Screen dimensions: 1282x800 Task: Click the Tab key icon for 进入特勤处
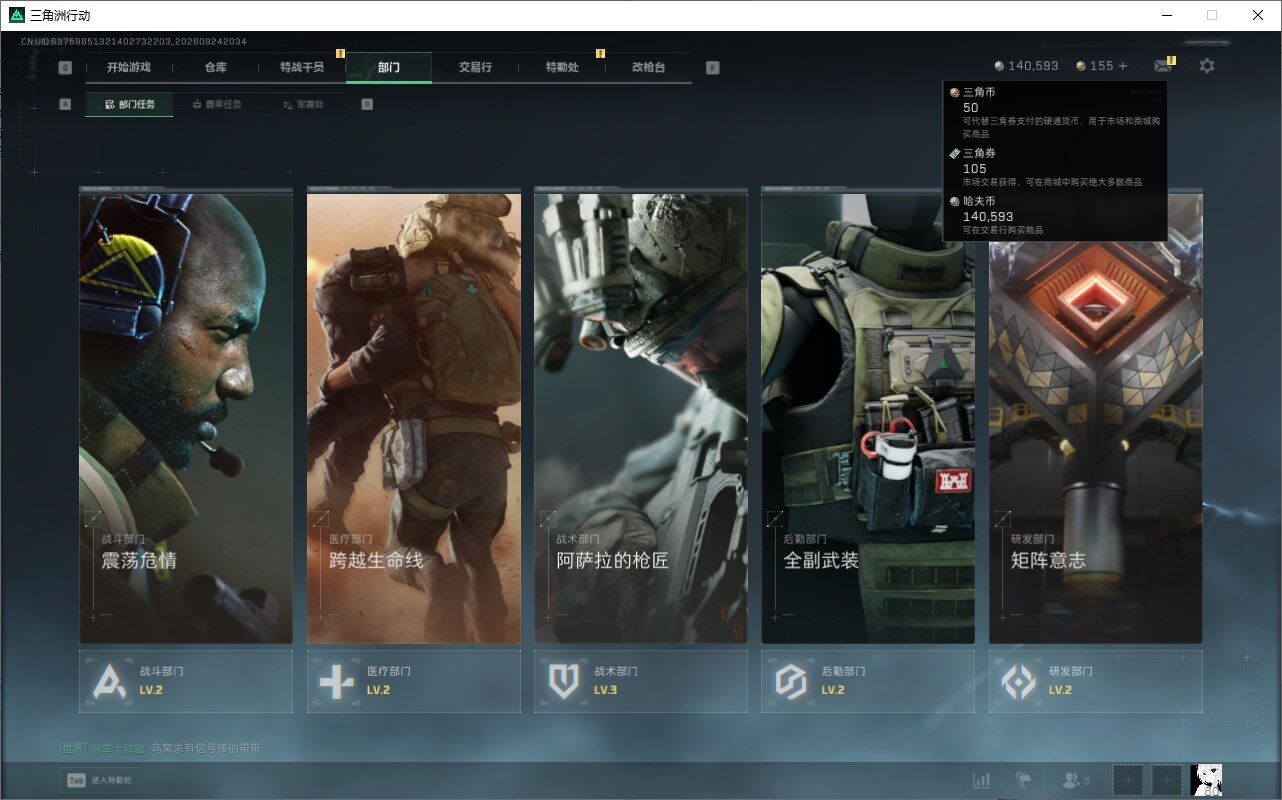point(76,780)
